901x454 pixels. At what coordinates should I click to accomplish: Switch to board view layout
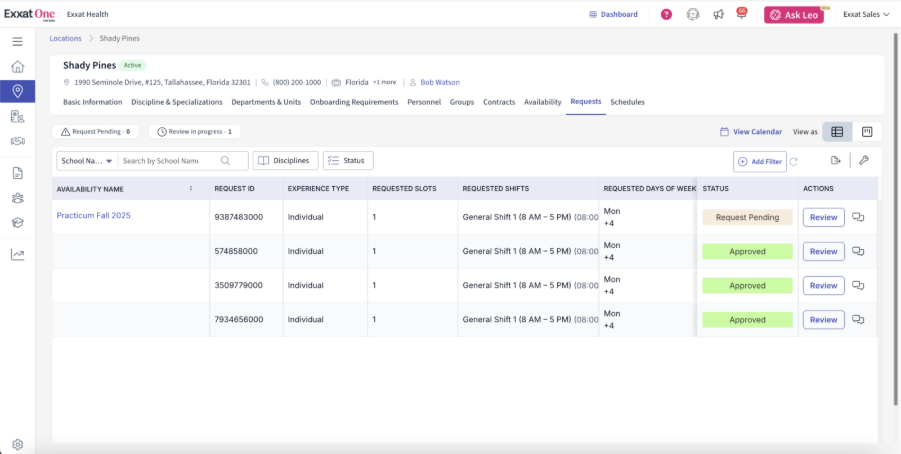tap(867, 131)
